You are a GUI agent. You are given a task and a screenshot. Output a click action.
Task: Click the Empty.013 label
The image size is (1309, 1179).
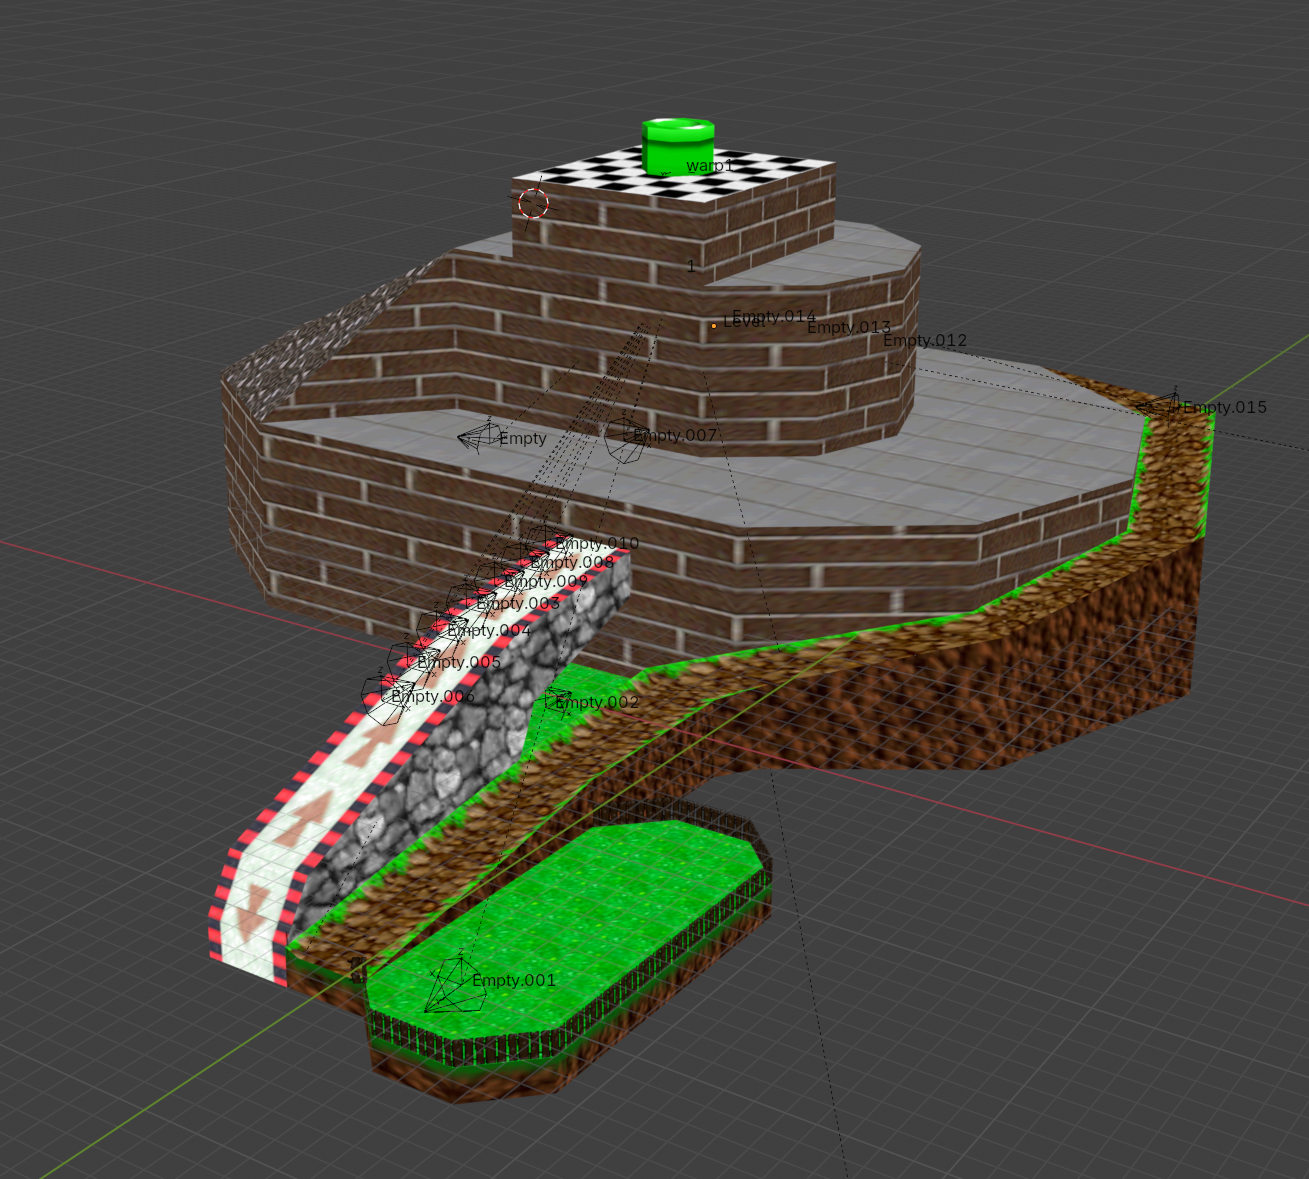pos(849,327)
